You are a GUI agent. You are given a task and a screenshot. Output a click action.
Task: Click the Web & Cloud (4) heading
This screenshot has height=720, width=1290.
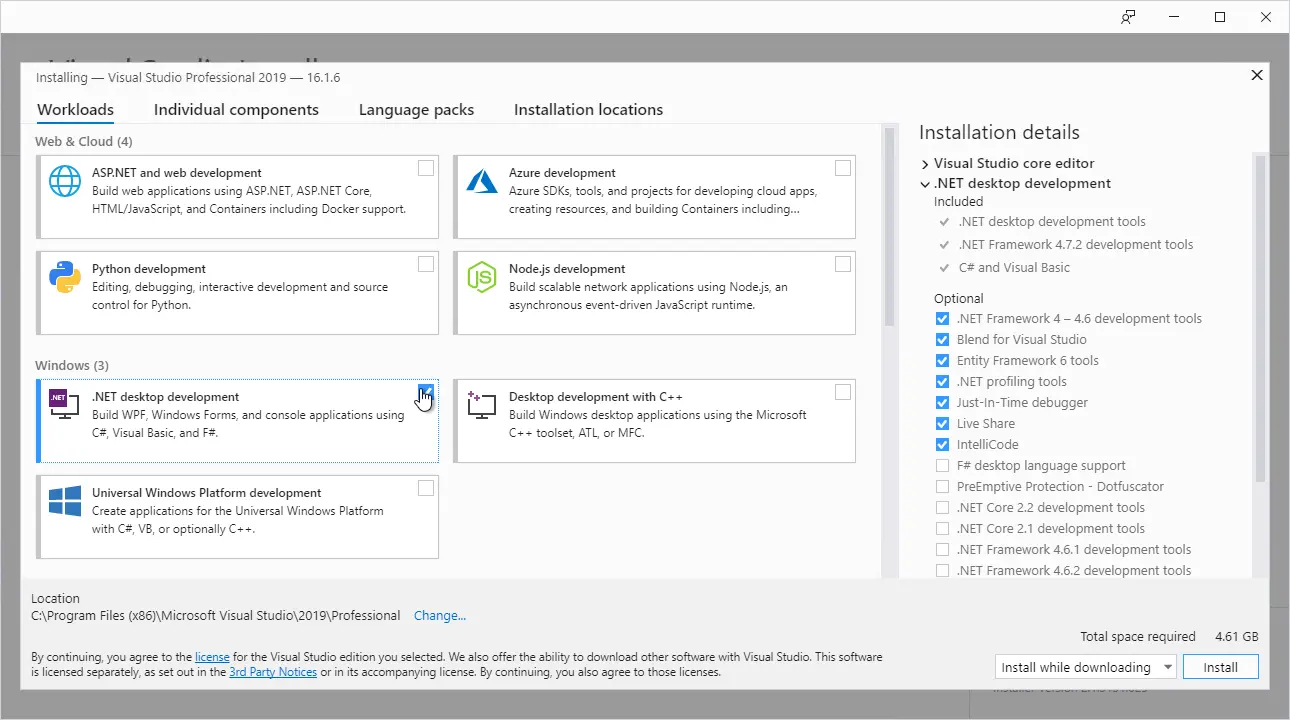point(84,142)
